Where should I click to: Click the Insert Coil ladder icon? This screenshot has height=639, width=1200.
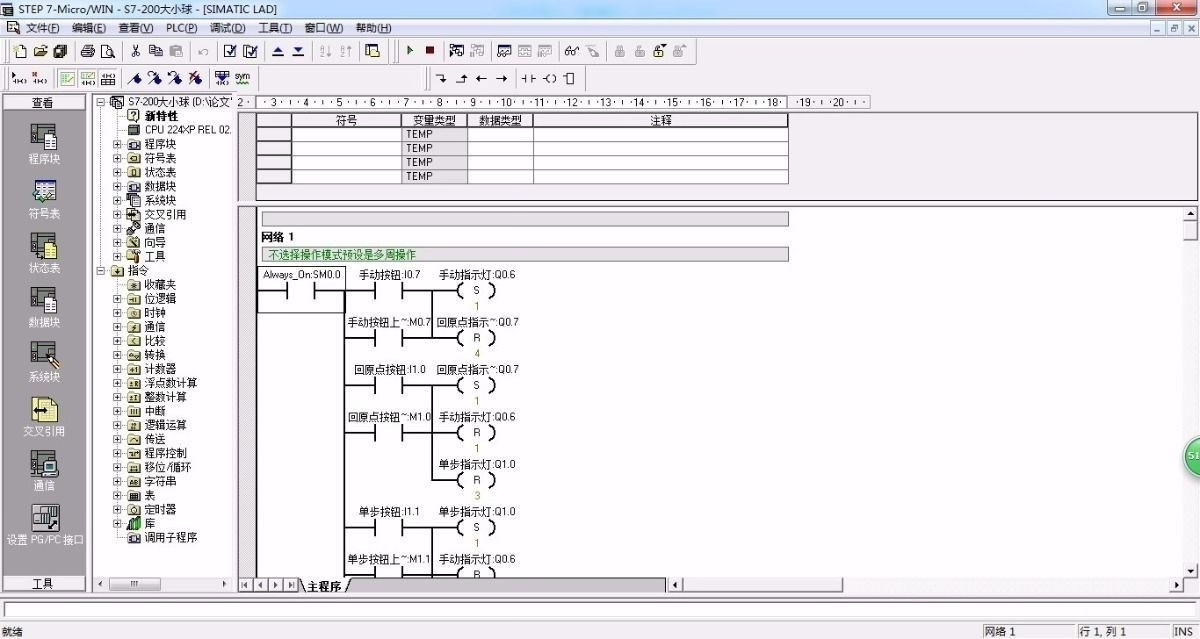550,78
